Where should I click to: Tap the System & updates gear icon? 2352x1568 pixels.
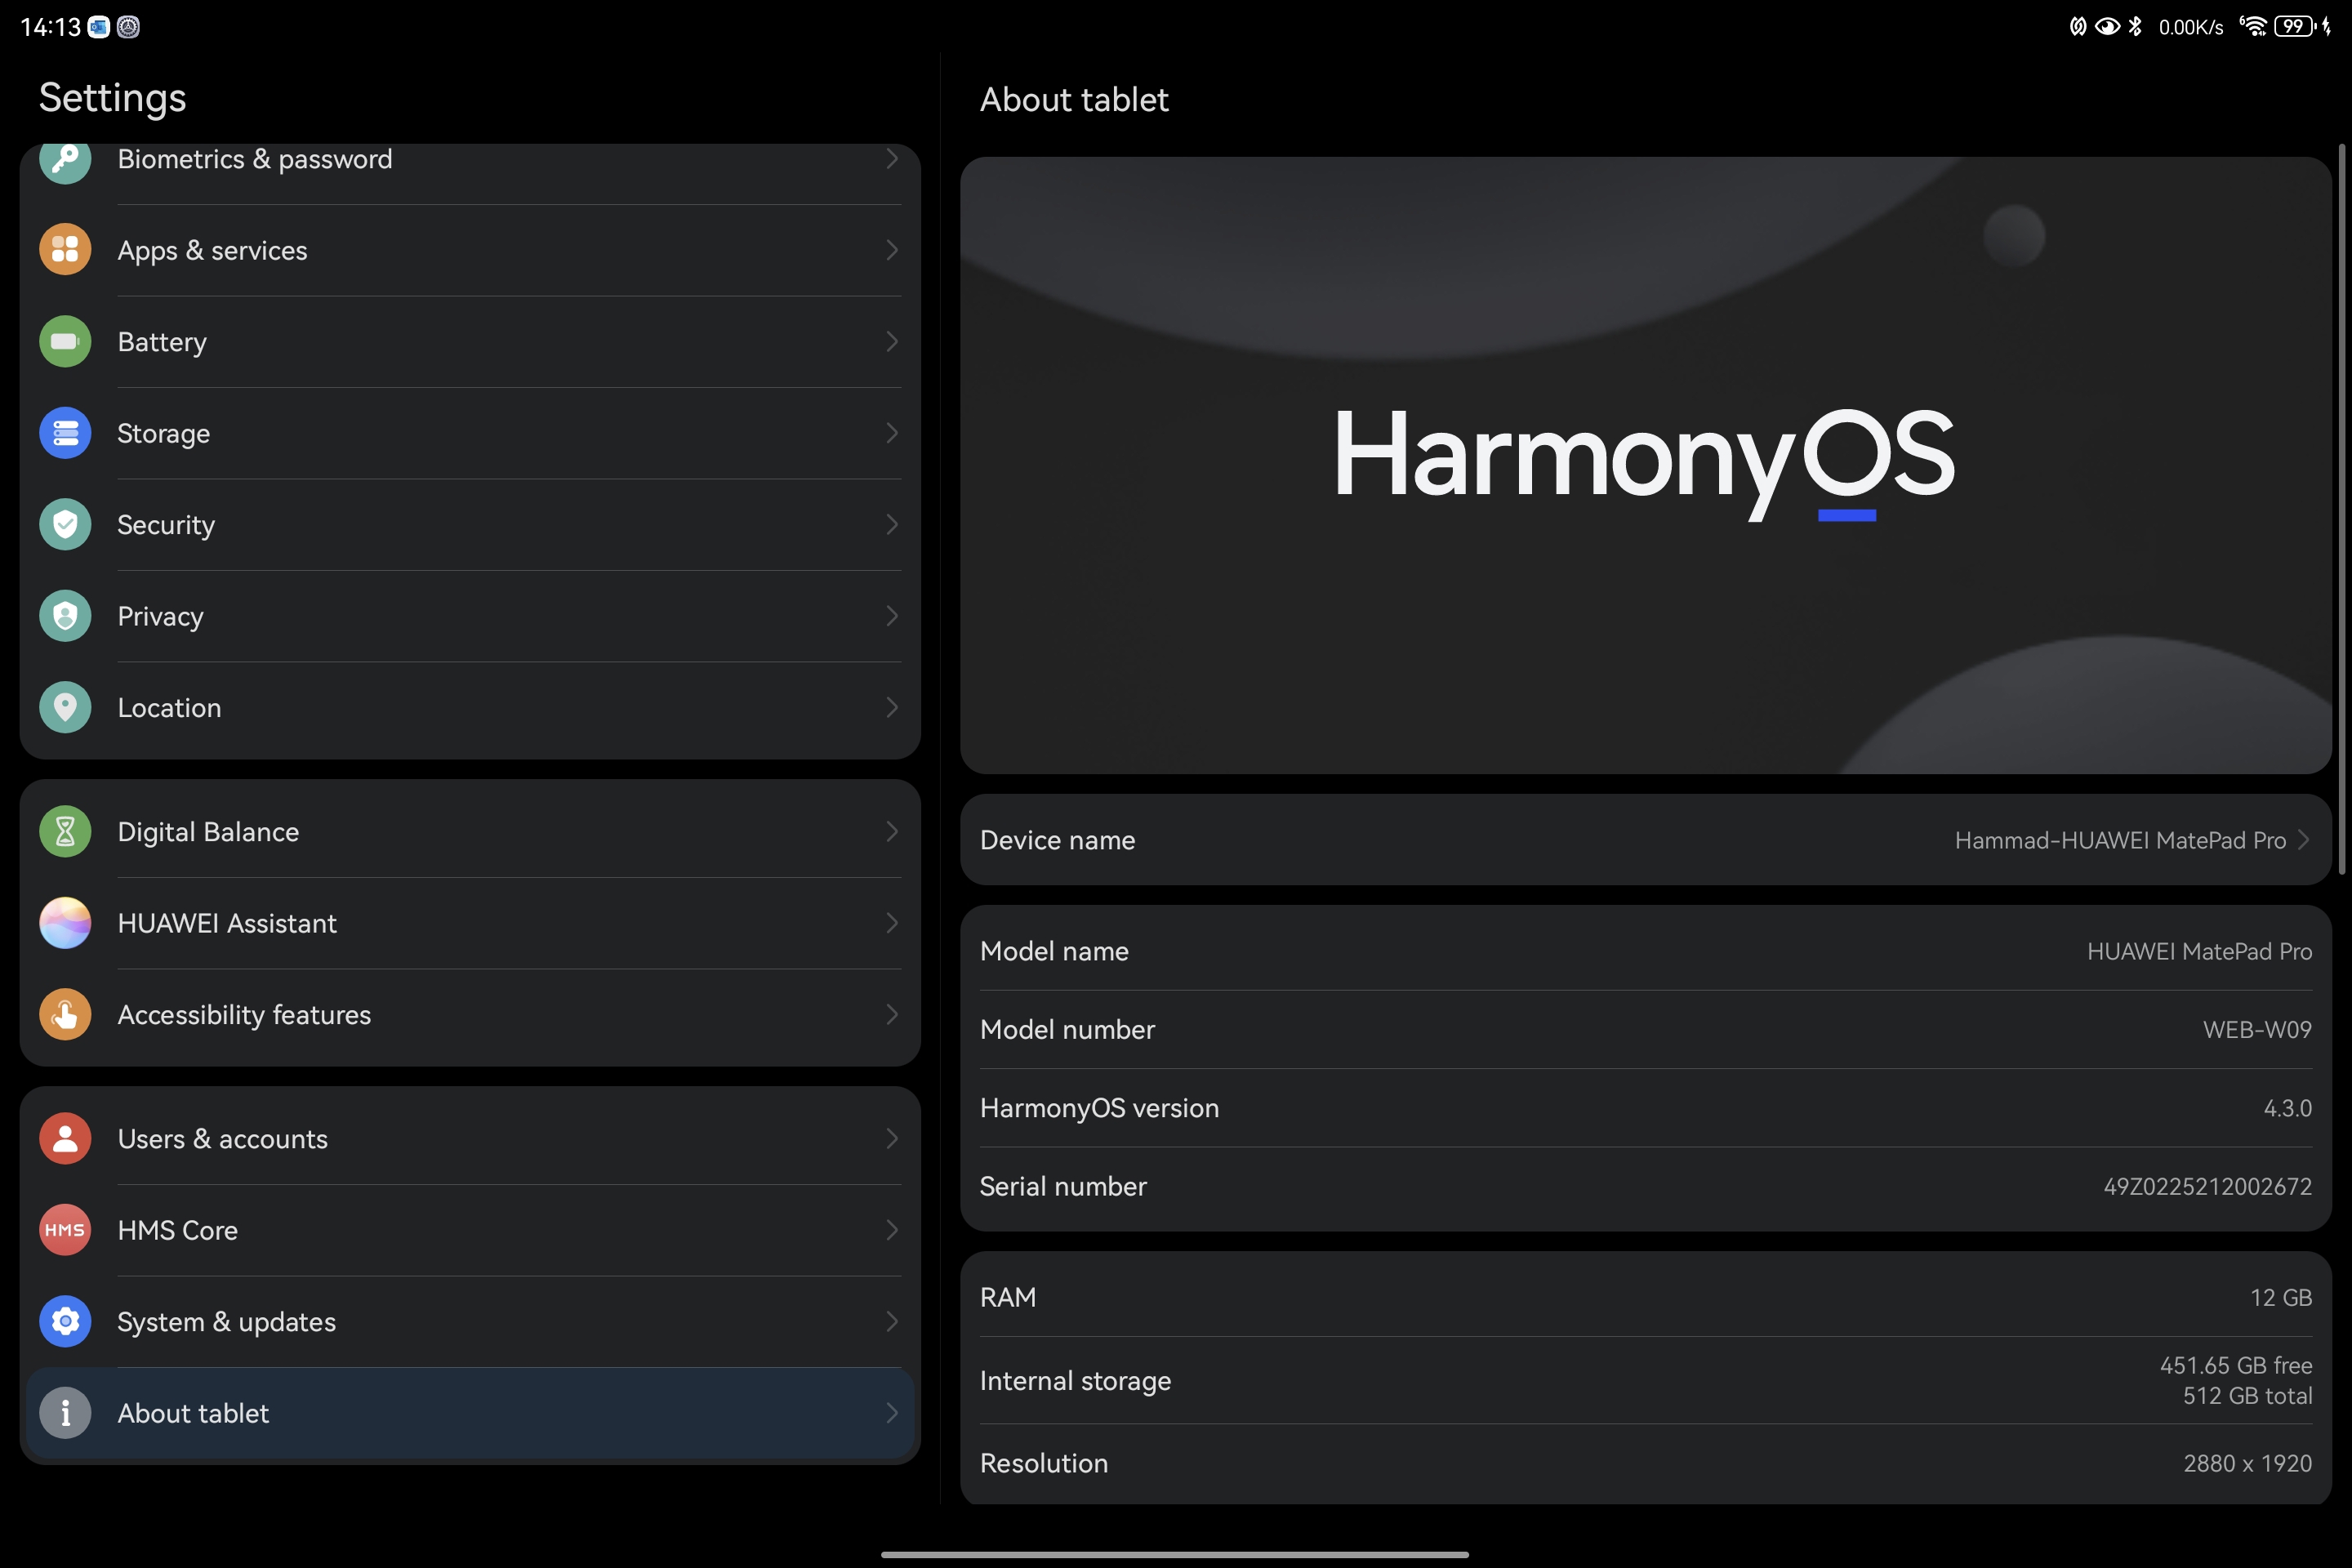point(65,1322)
